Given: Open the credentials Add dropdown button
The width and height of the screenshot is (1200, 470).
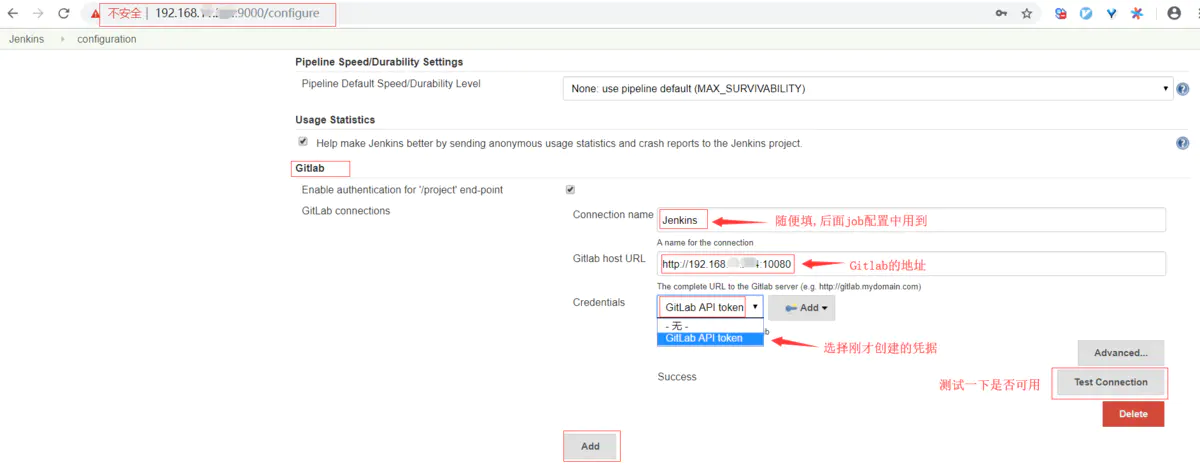Looking at the screenshot, I should pyautogui.click(x=802, y=308).
